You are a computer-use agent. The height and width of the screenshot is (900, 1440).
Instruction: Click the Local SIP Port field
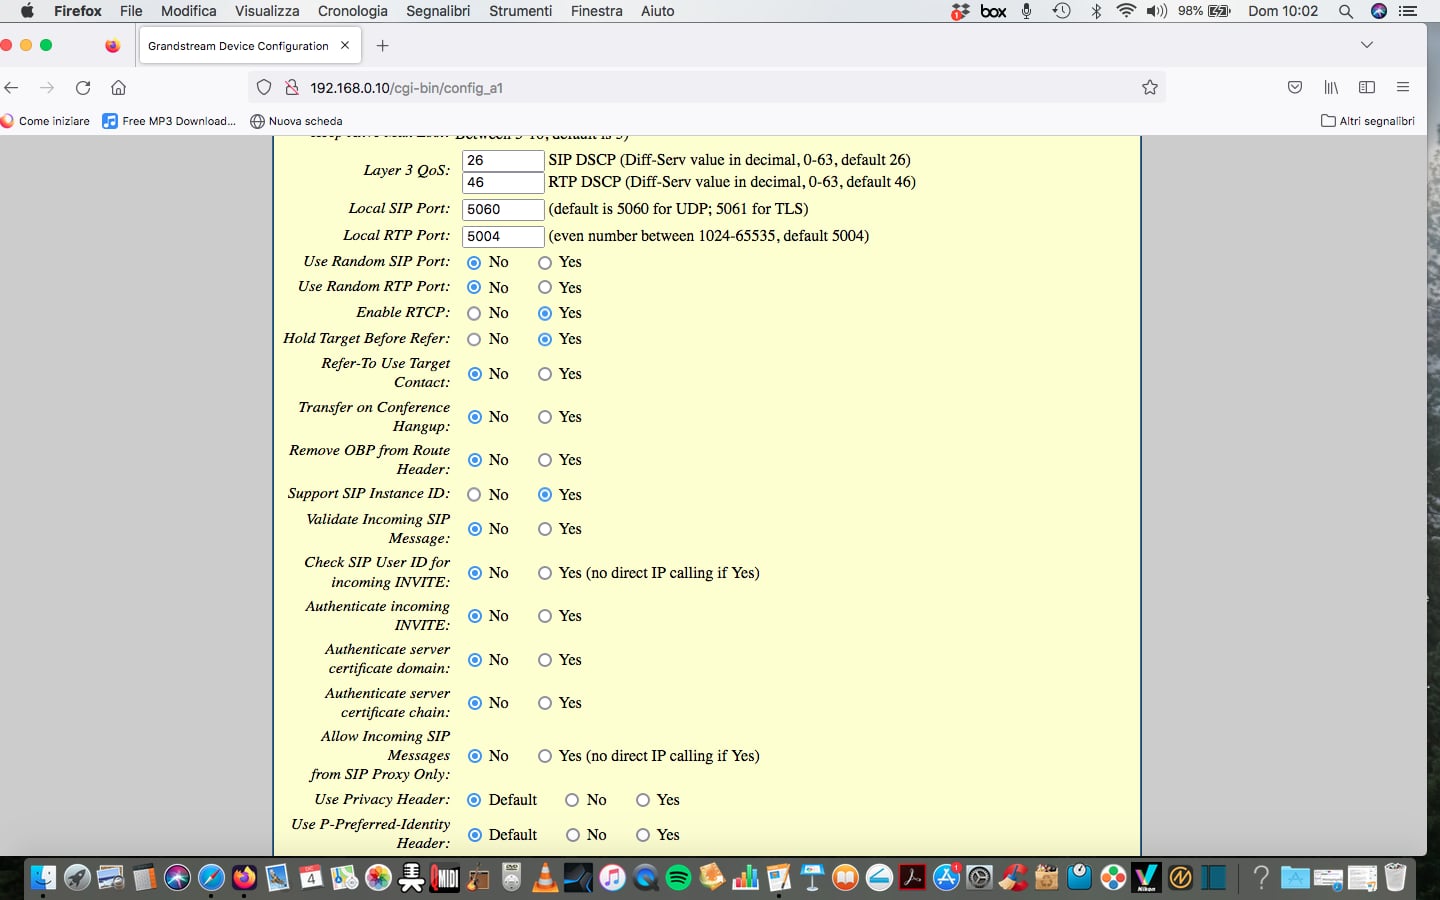click(x=503, y=210)
